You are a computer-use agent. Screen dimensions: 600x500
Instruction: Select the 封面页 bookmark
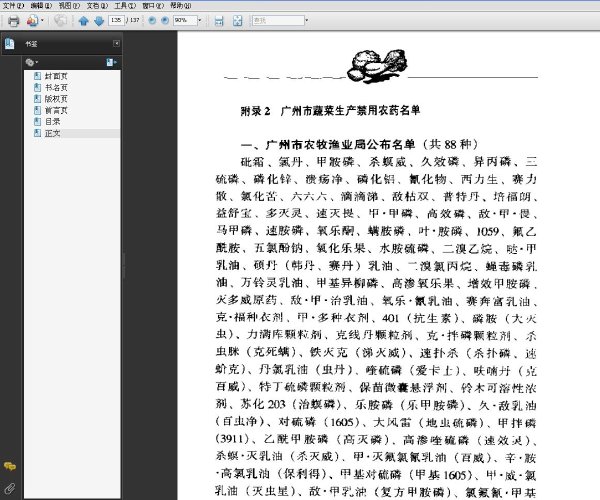coord(56,76)
